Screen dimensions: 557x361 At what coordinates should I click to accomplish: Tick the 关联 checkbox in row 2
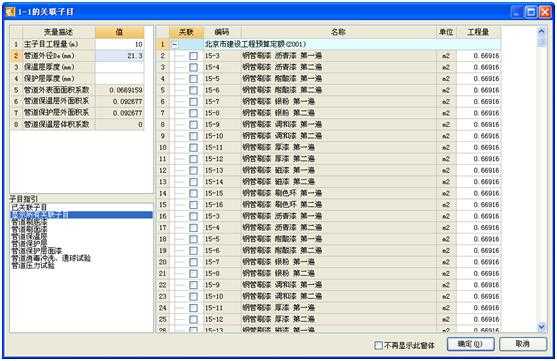tap(193, 56)
